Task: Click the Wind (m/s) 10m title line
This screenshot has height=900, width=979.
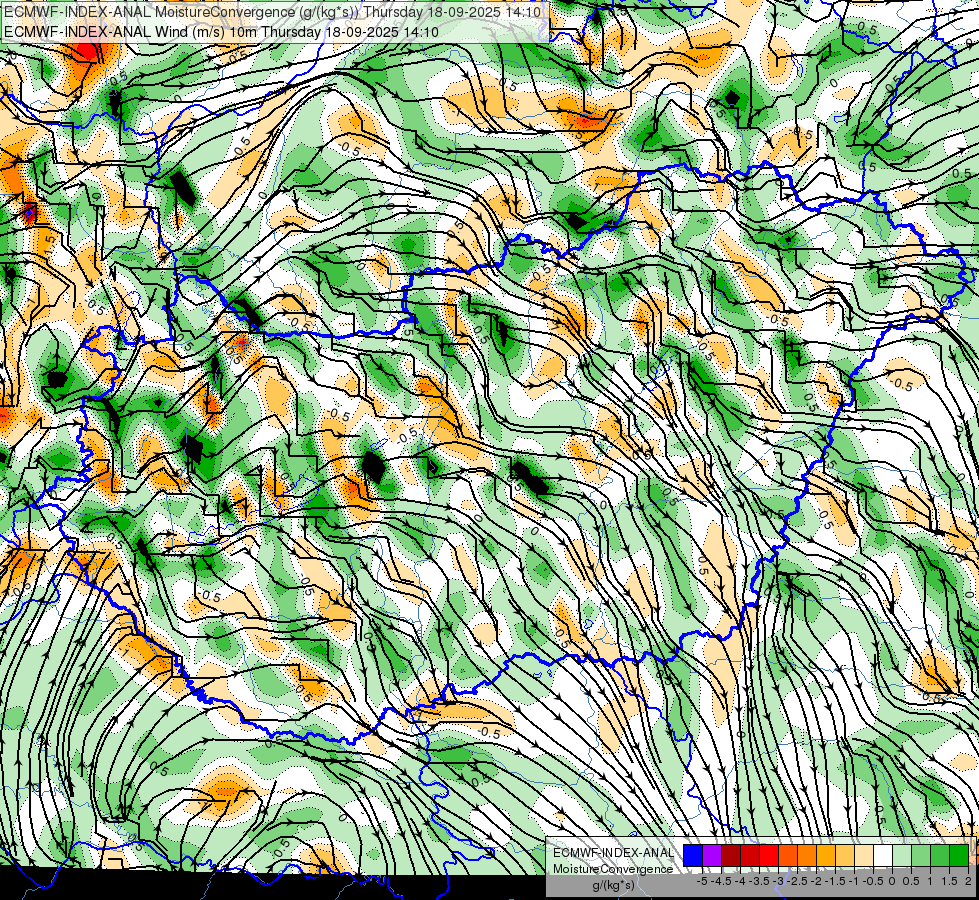Action: click(221, 31)
